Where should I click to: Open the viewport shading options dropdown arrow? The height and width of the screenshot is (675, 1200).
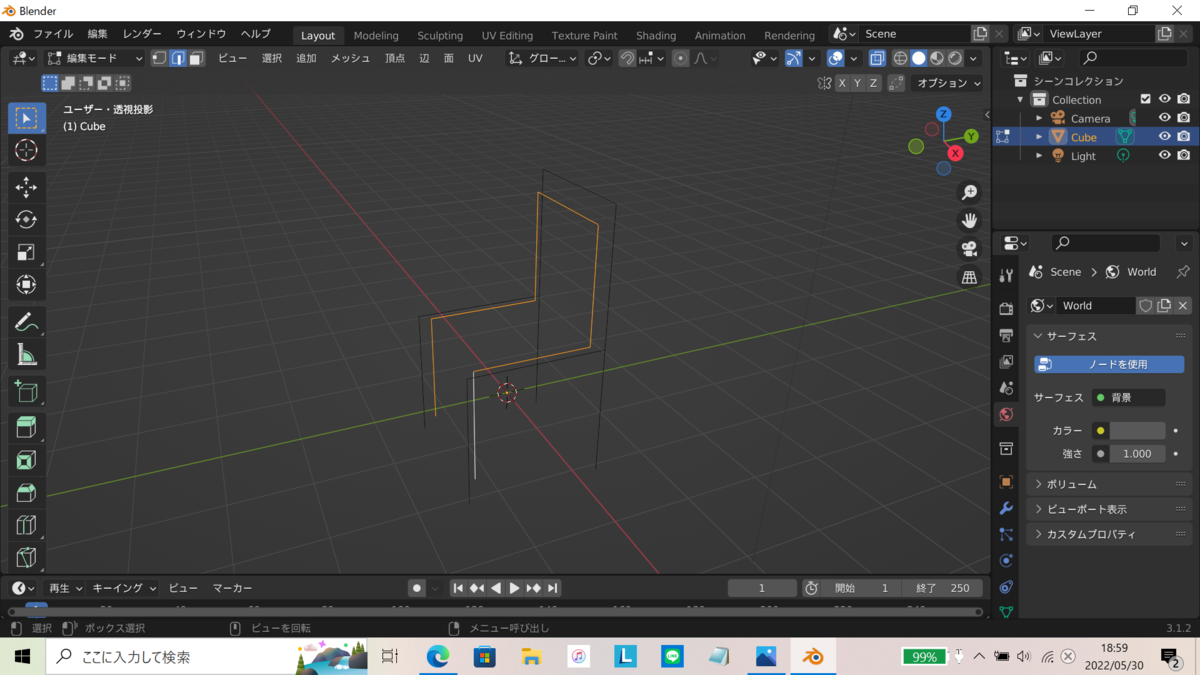[974, 58]
